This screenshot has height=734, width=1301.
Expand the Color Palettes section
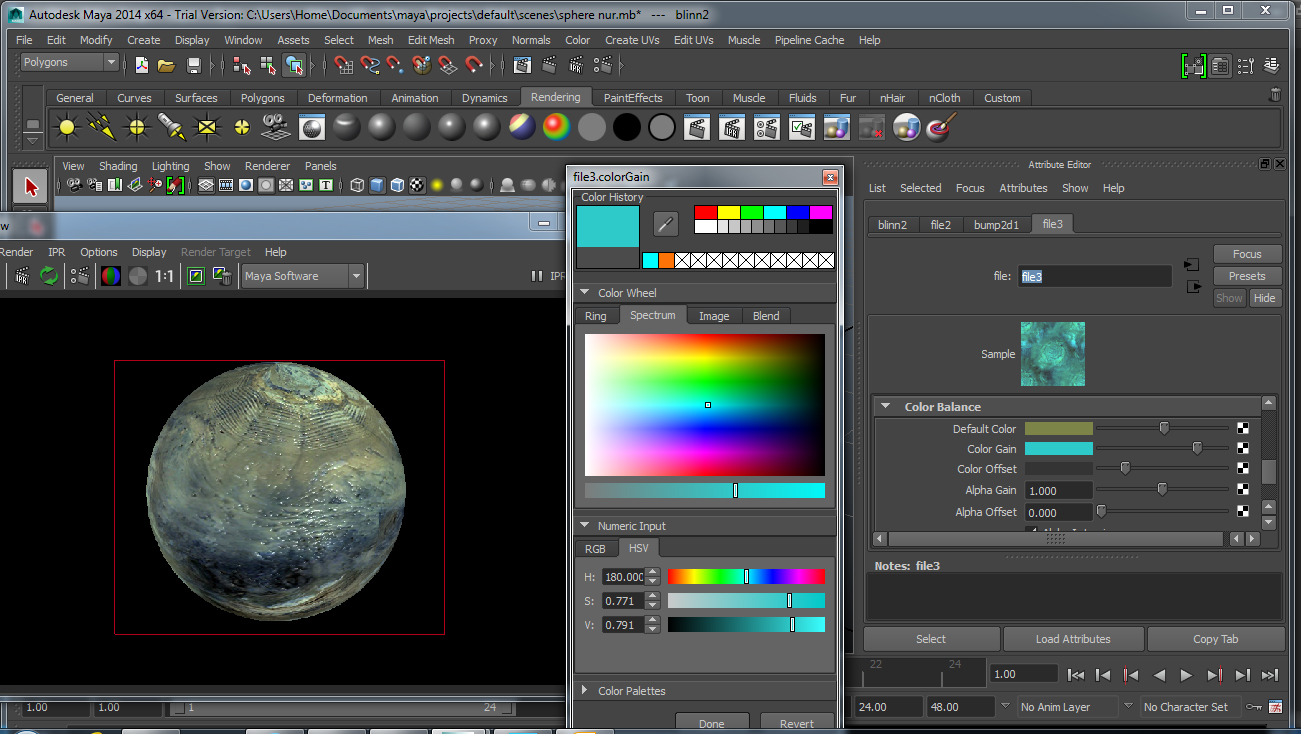click(x=585, y=691)
